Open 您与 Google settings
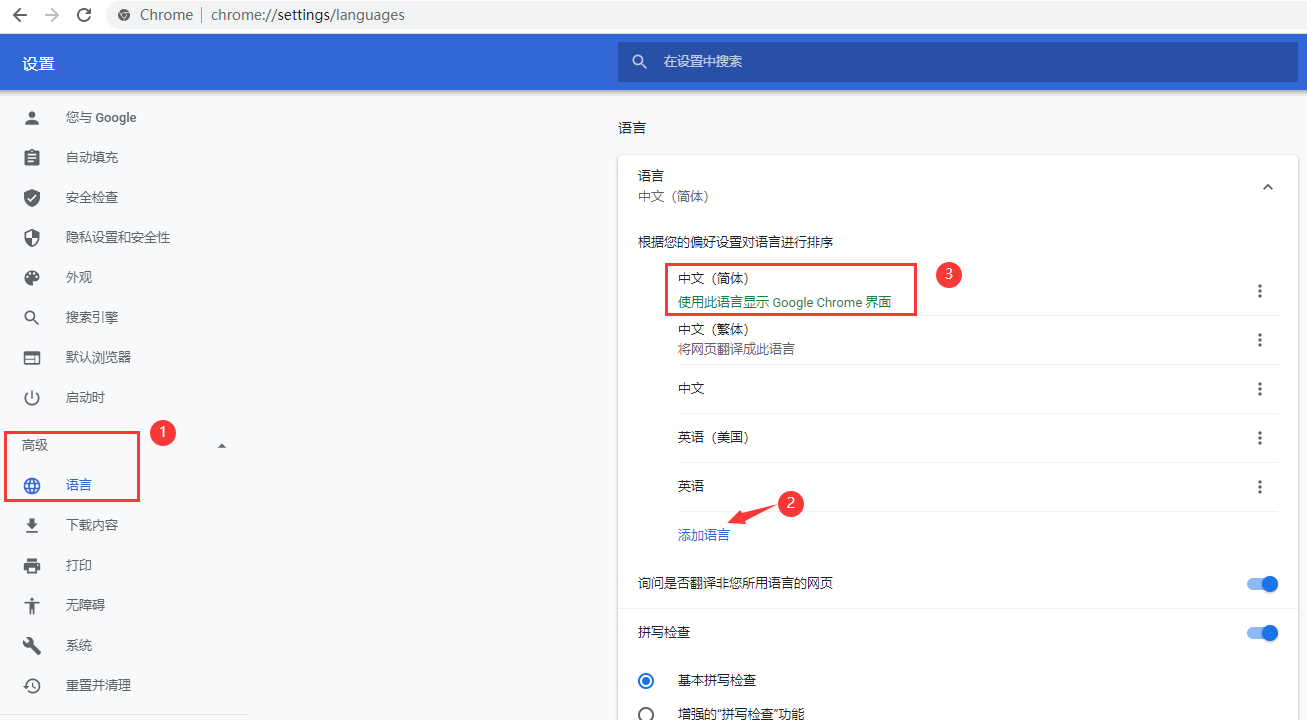This screenshot has width=1307, height=720. [101, 118]
